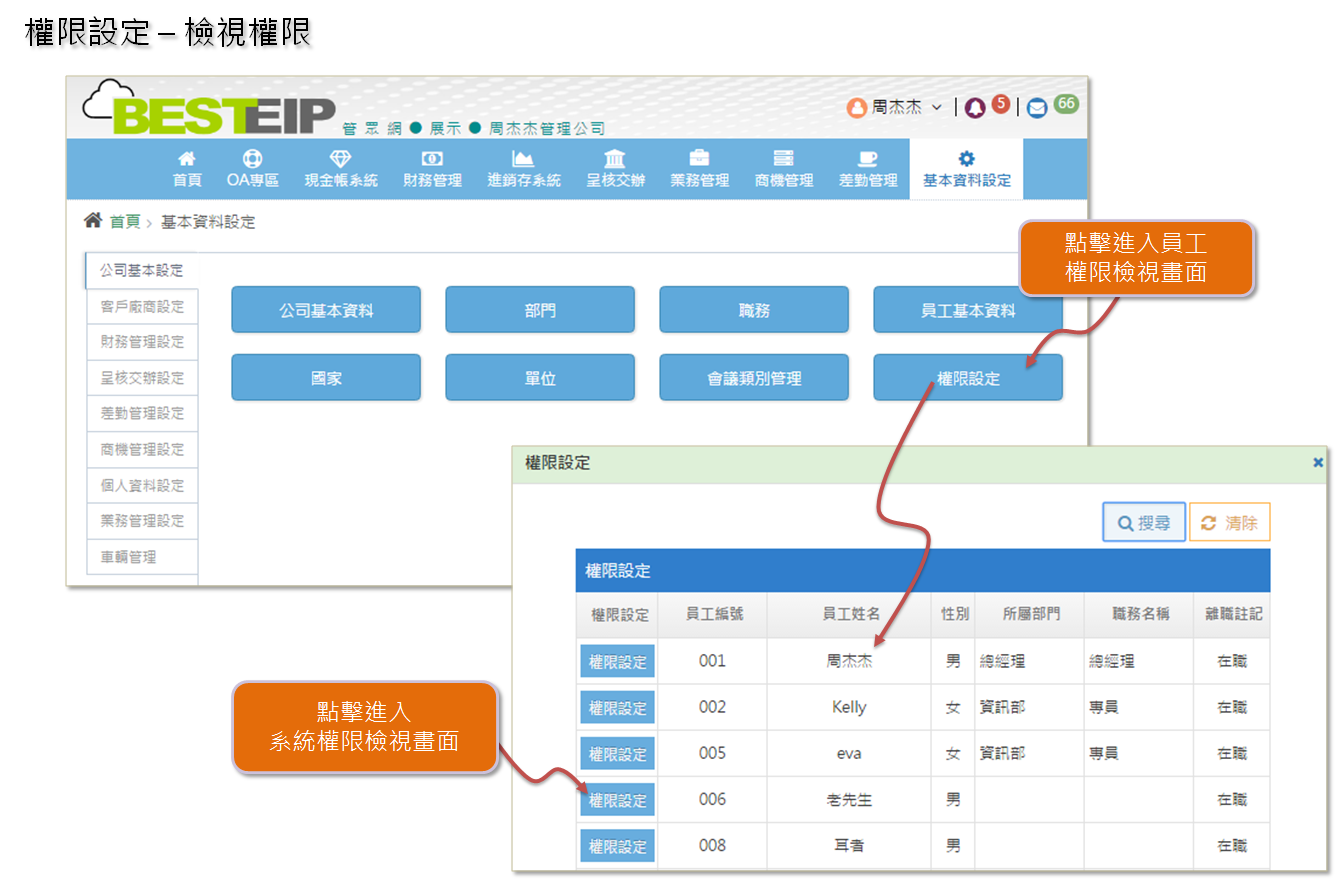The height and width of the screenshot is (881, 1337).
Task: Select 客戶廠商設定 sidebar tab
Action: [142, 307]
